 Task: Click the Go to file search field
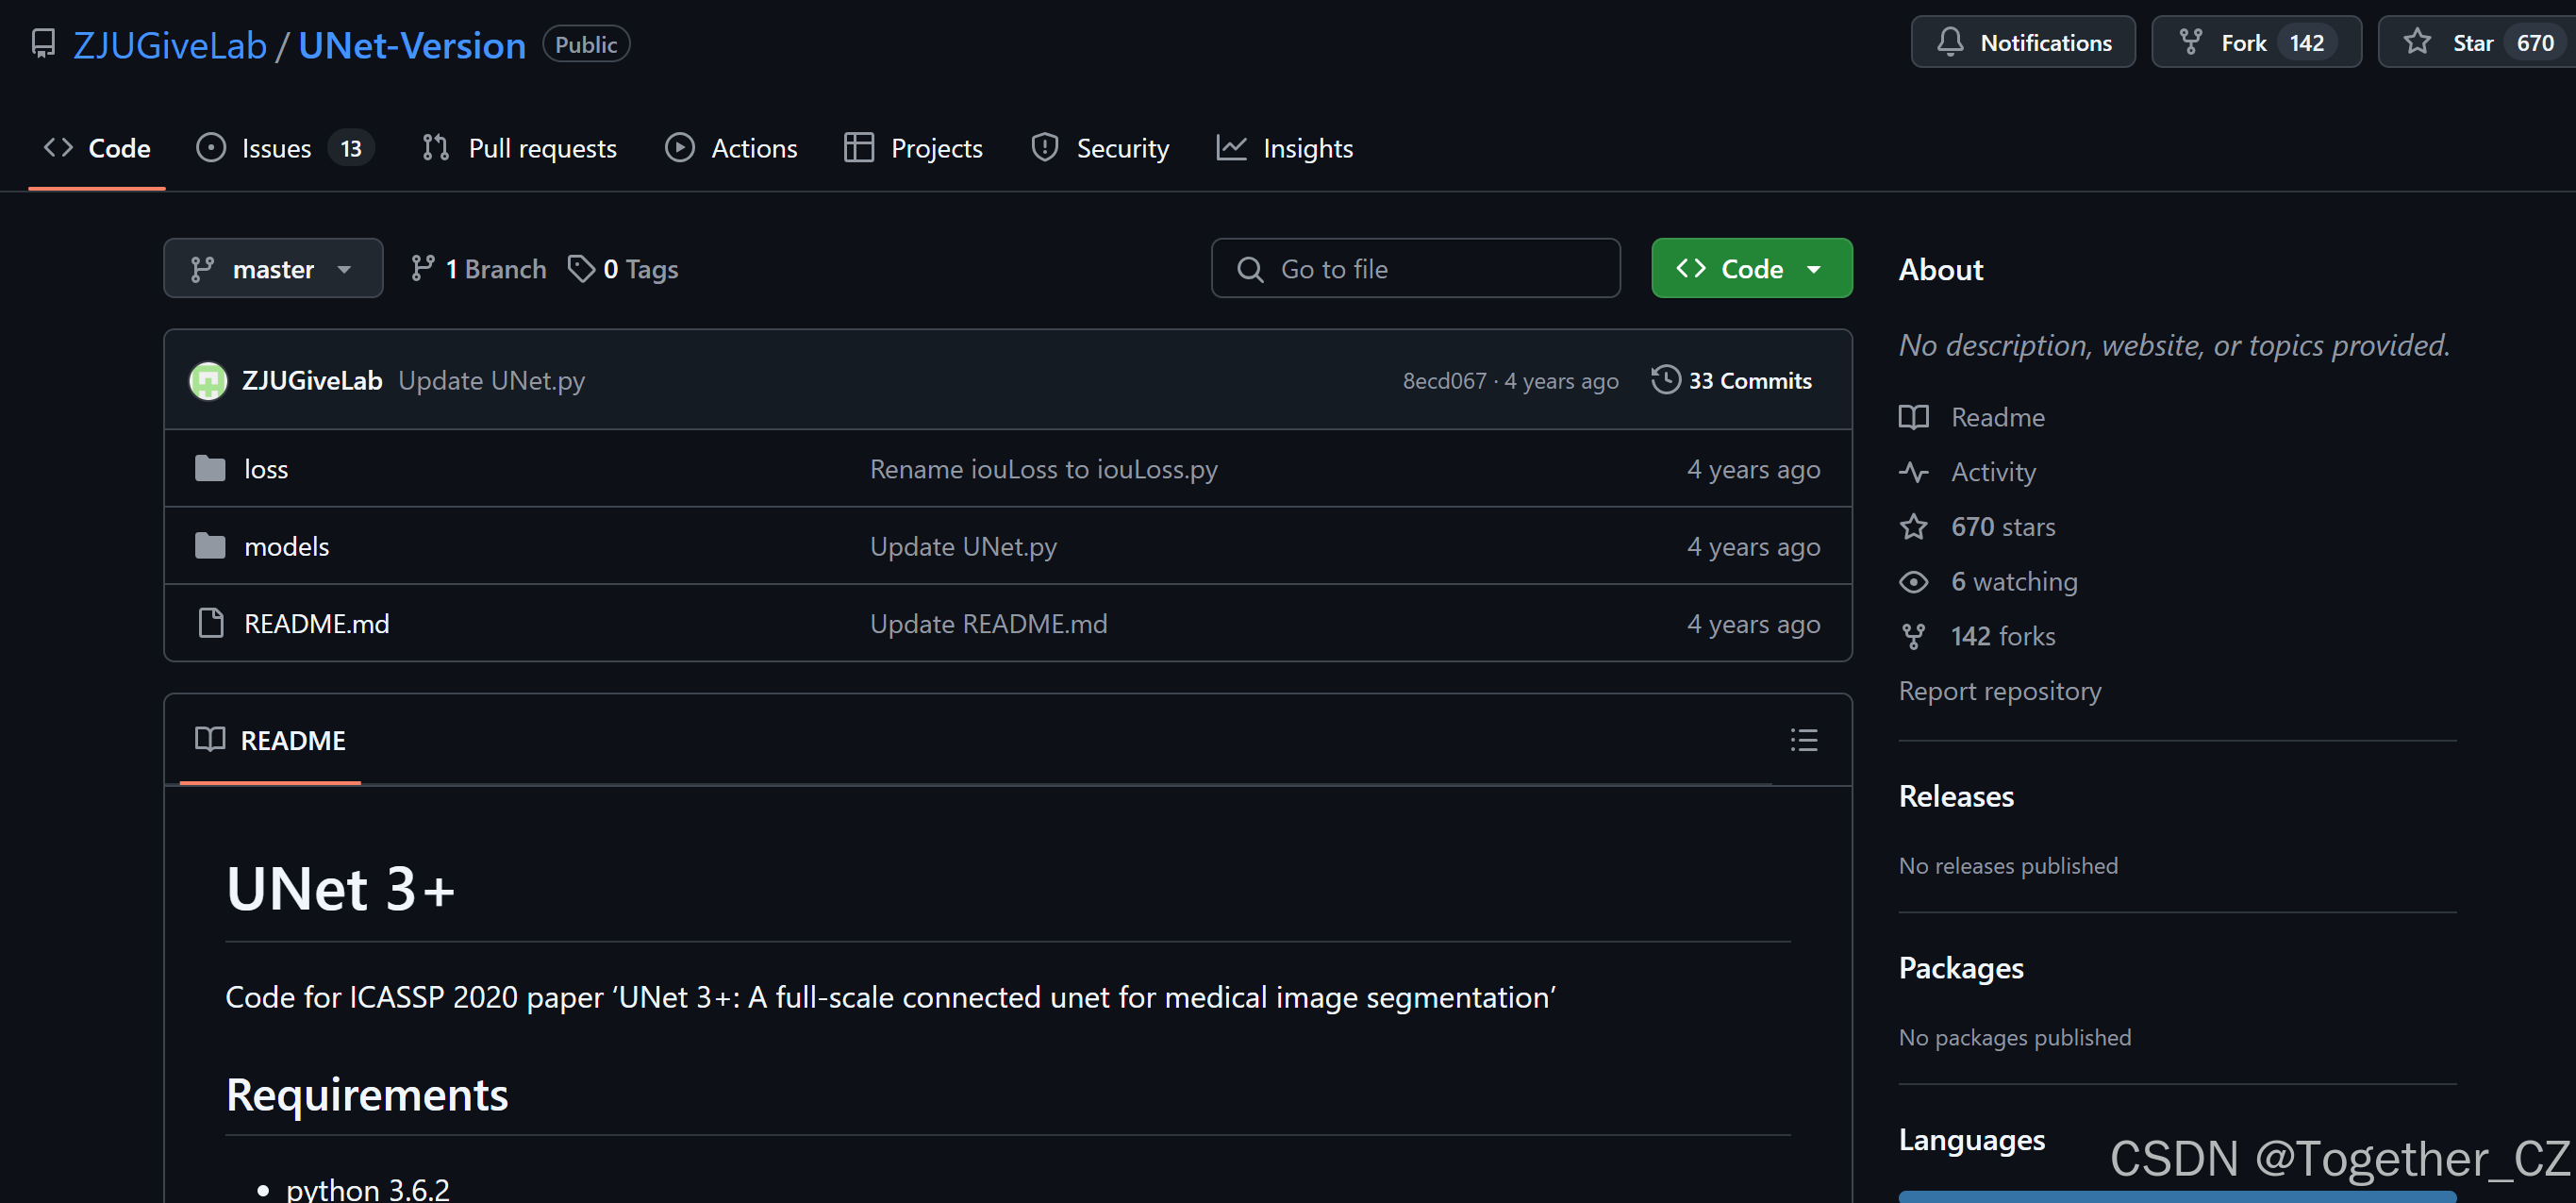pyautogui.click(x=1415, y=269)
